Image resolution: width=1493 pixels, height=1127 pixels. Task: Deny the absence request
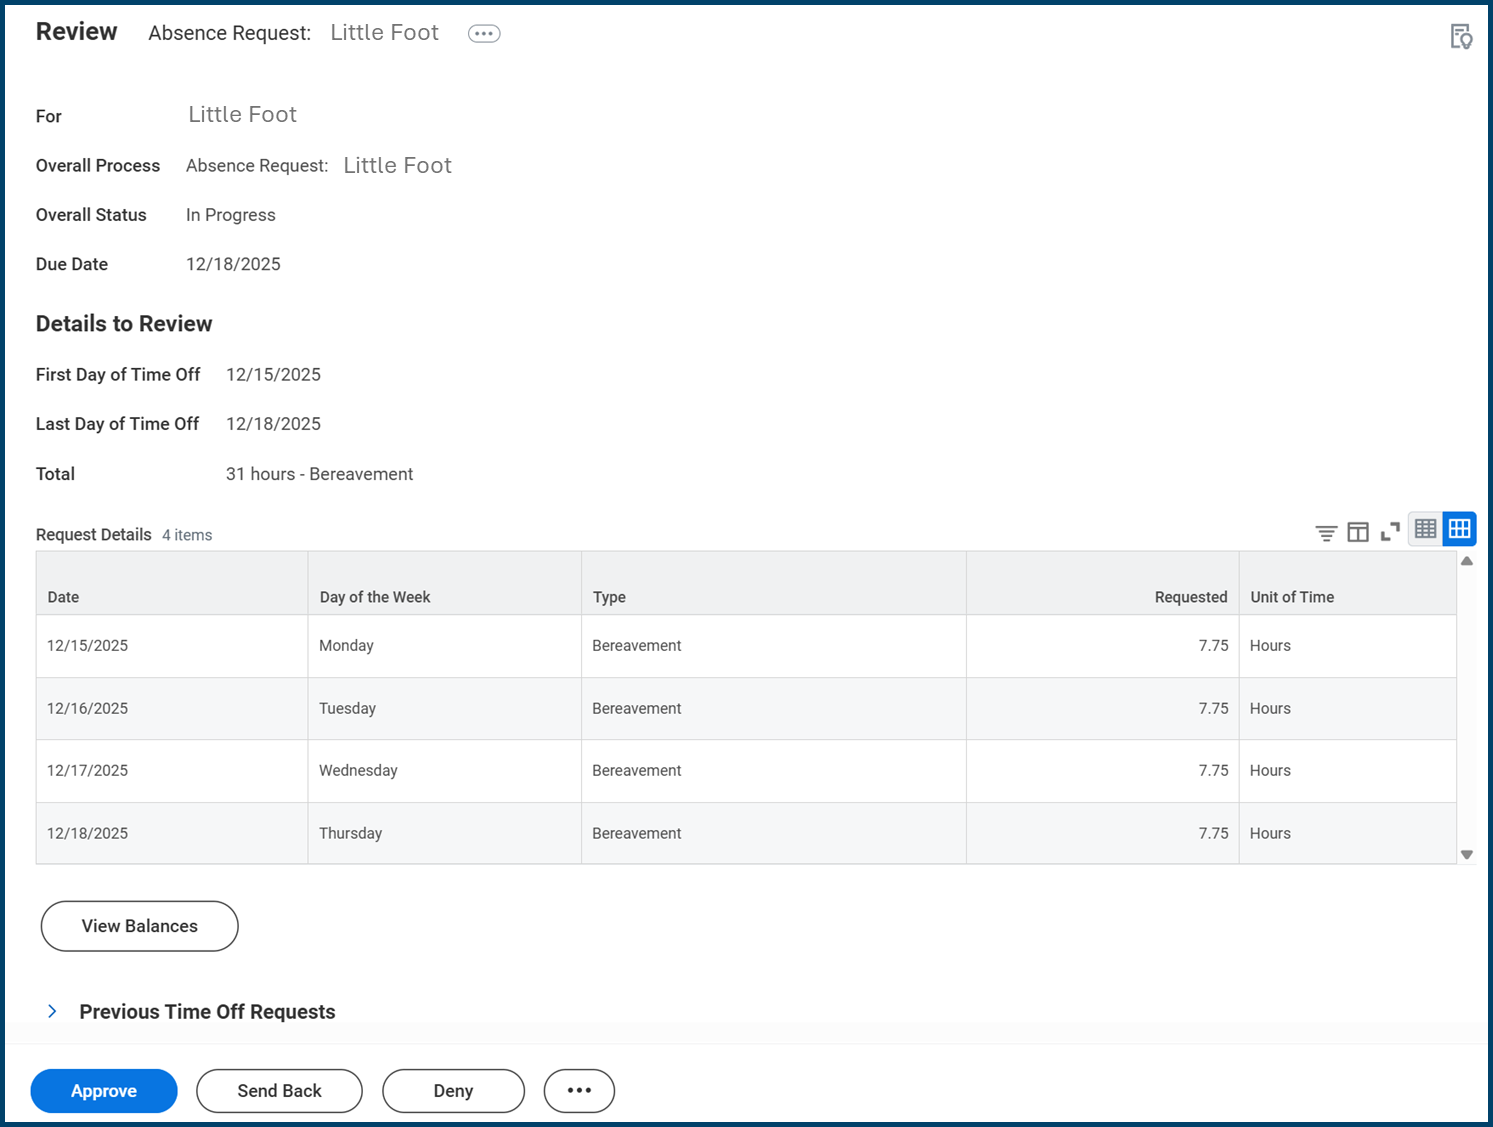(x=453, y=1091)
